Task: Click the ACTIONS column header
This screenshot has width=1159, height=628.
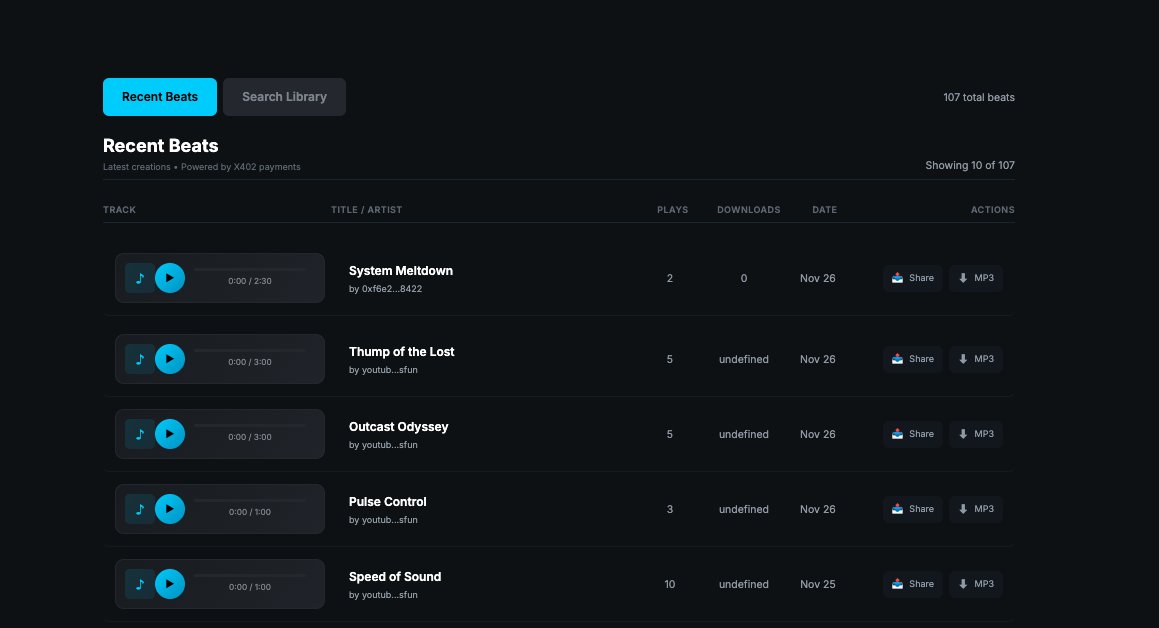Action: click(993, 210)
